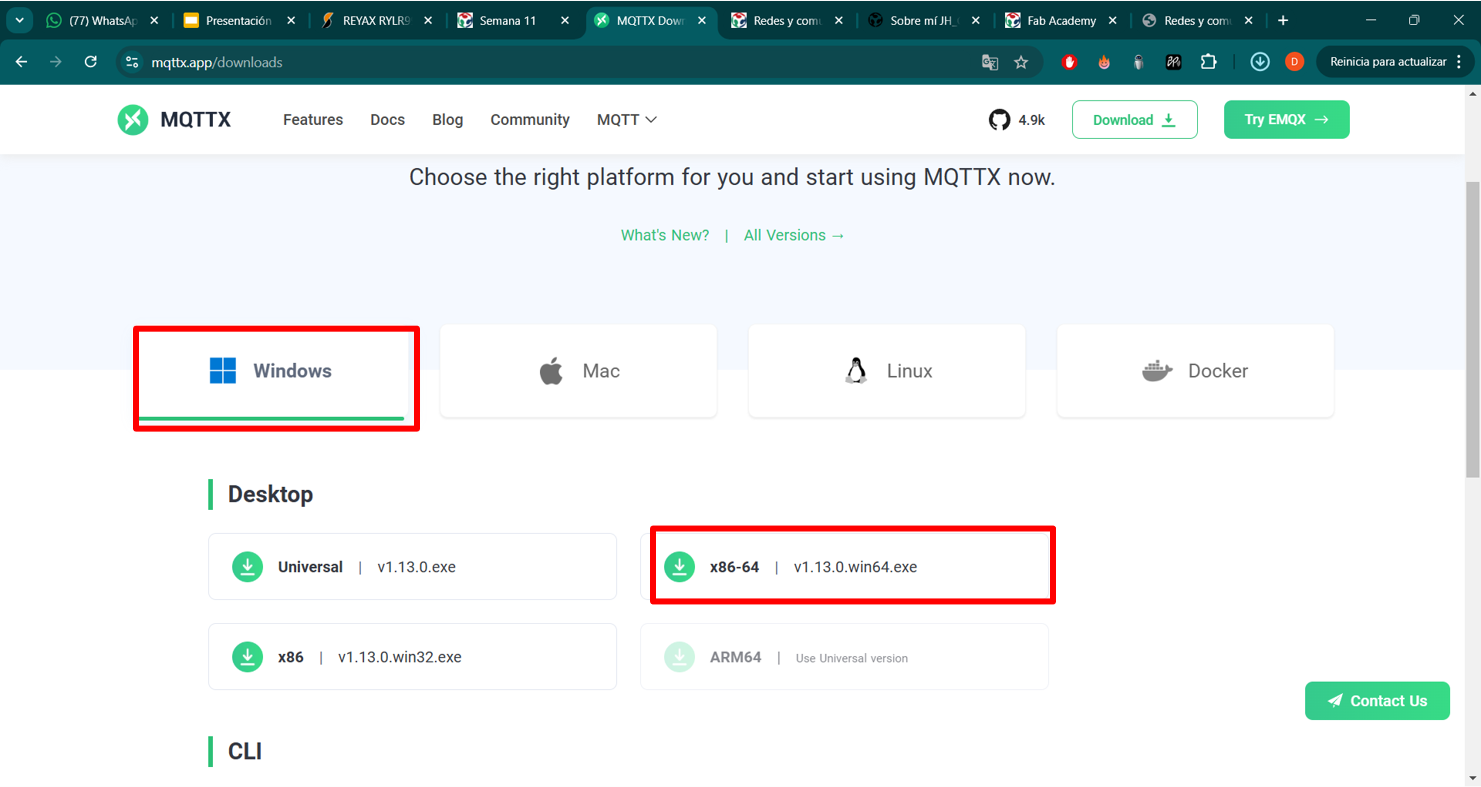Screen dimensions: 1481x787
Task: Open the Extensions puzzle piece menu
Action: [x=1209, y=62]
